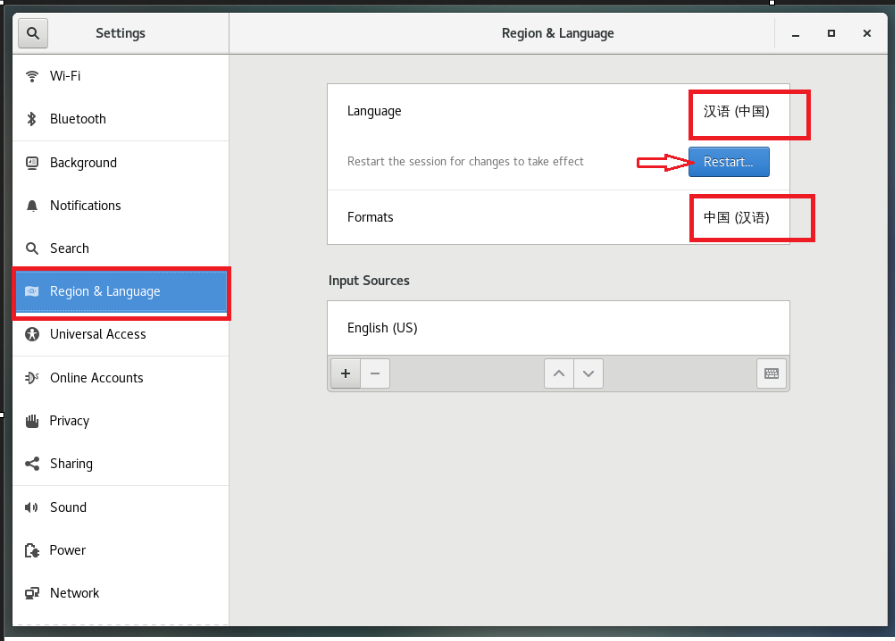Screen dimensions: 895x641
Task: Open Notifications settings
Action: pyautogui.click(x=121, y=205)
